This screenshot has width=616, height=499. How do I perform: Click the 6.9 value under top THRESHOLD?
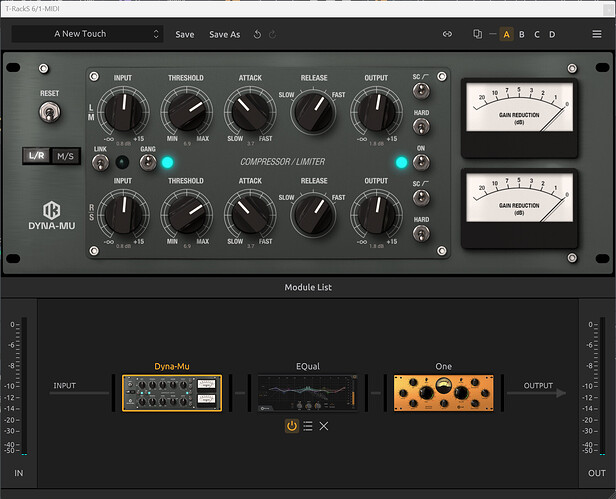pyautogui.click(x=187, y=144)
